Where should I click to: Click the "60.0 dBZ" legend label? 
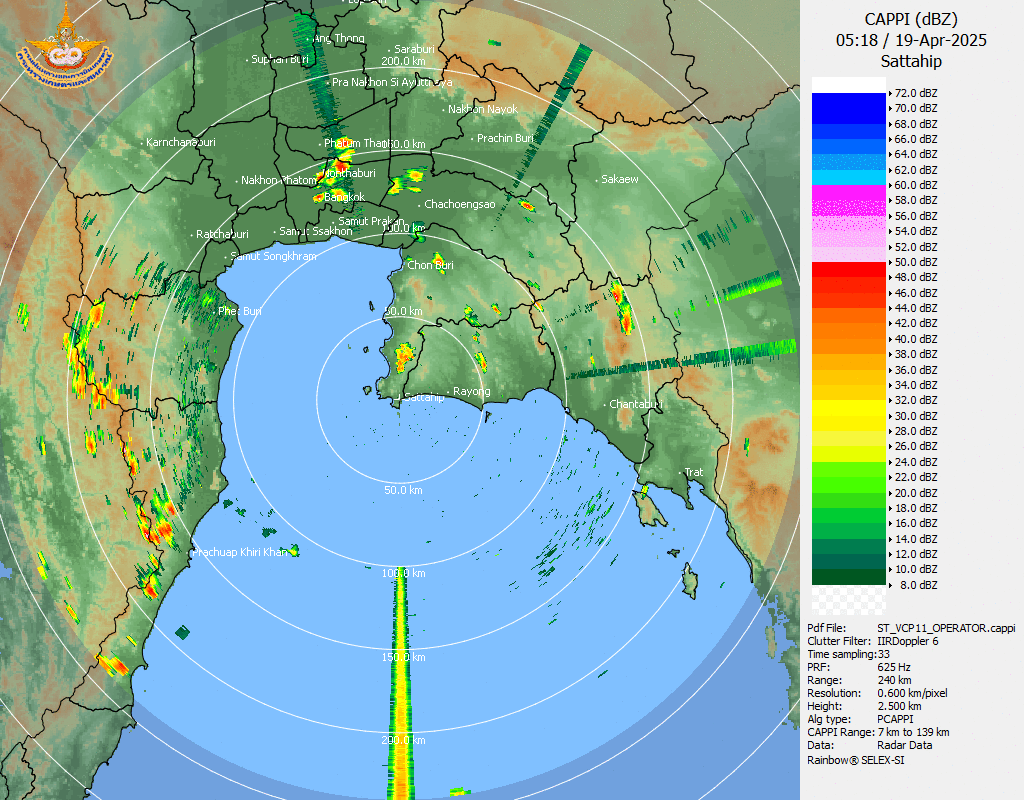click(x=916, y=185)
